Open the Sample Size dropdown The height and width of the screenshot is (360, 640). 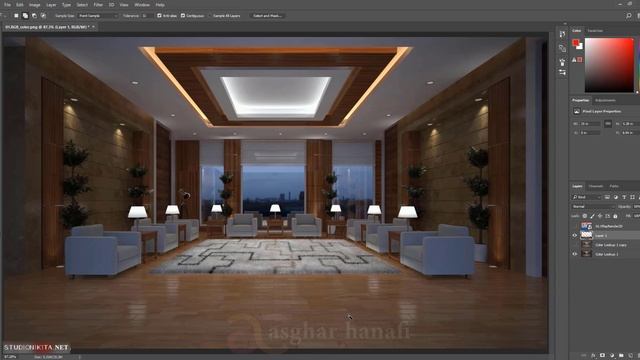click(x=98, y=16)
